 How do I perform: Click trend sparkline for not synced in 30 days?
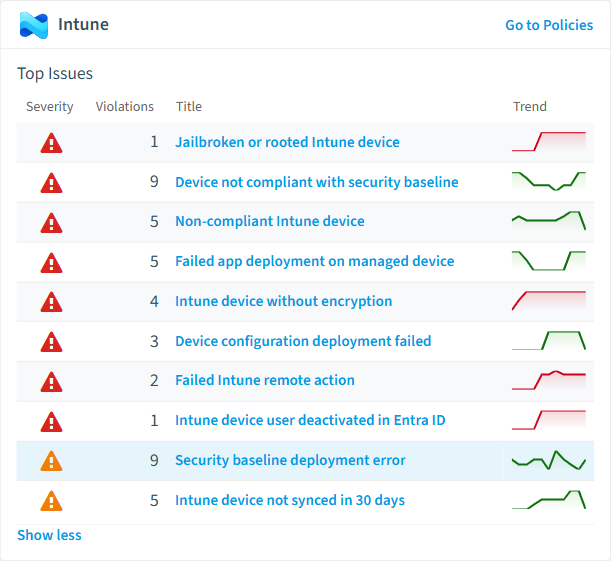(x=549, y=500)
